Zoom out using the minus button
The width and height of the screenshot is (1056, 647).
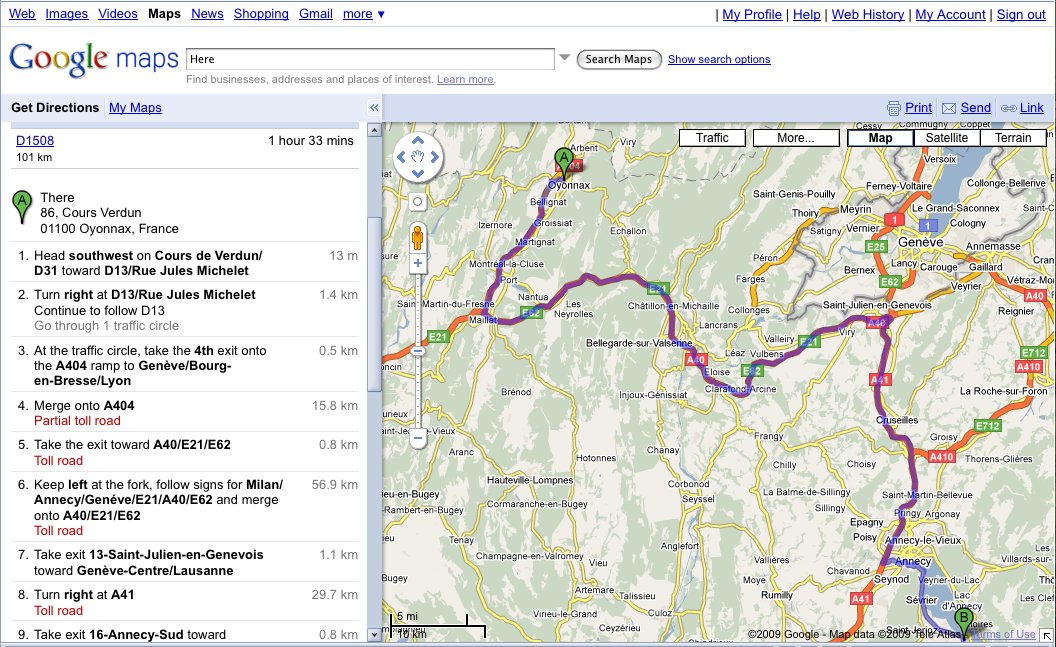coord(418,436)
